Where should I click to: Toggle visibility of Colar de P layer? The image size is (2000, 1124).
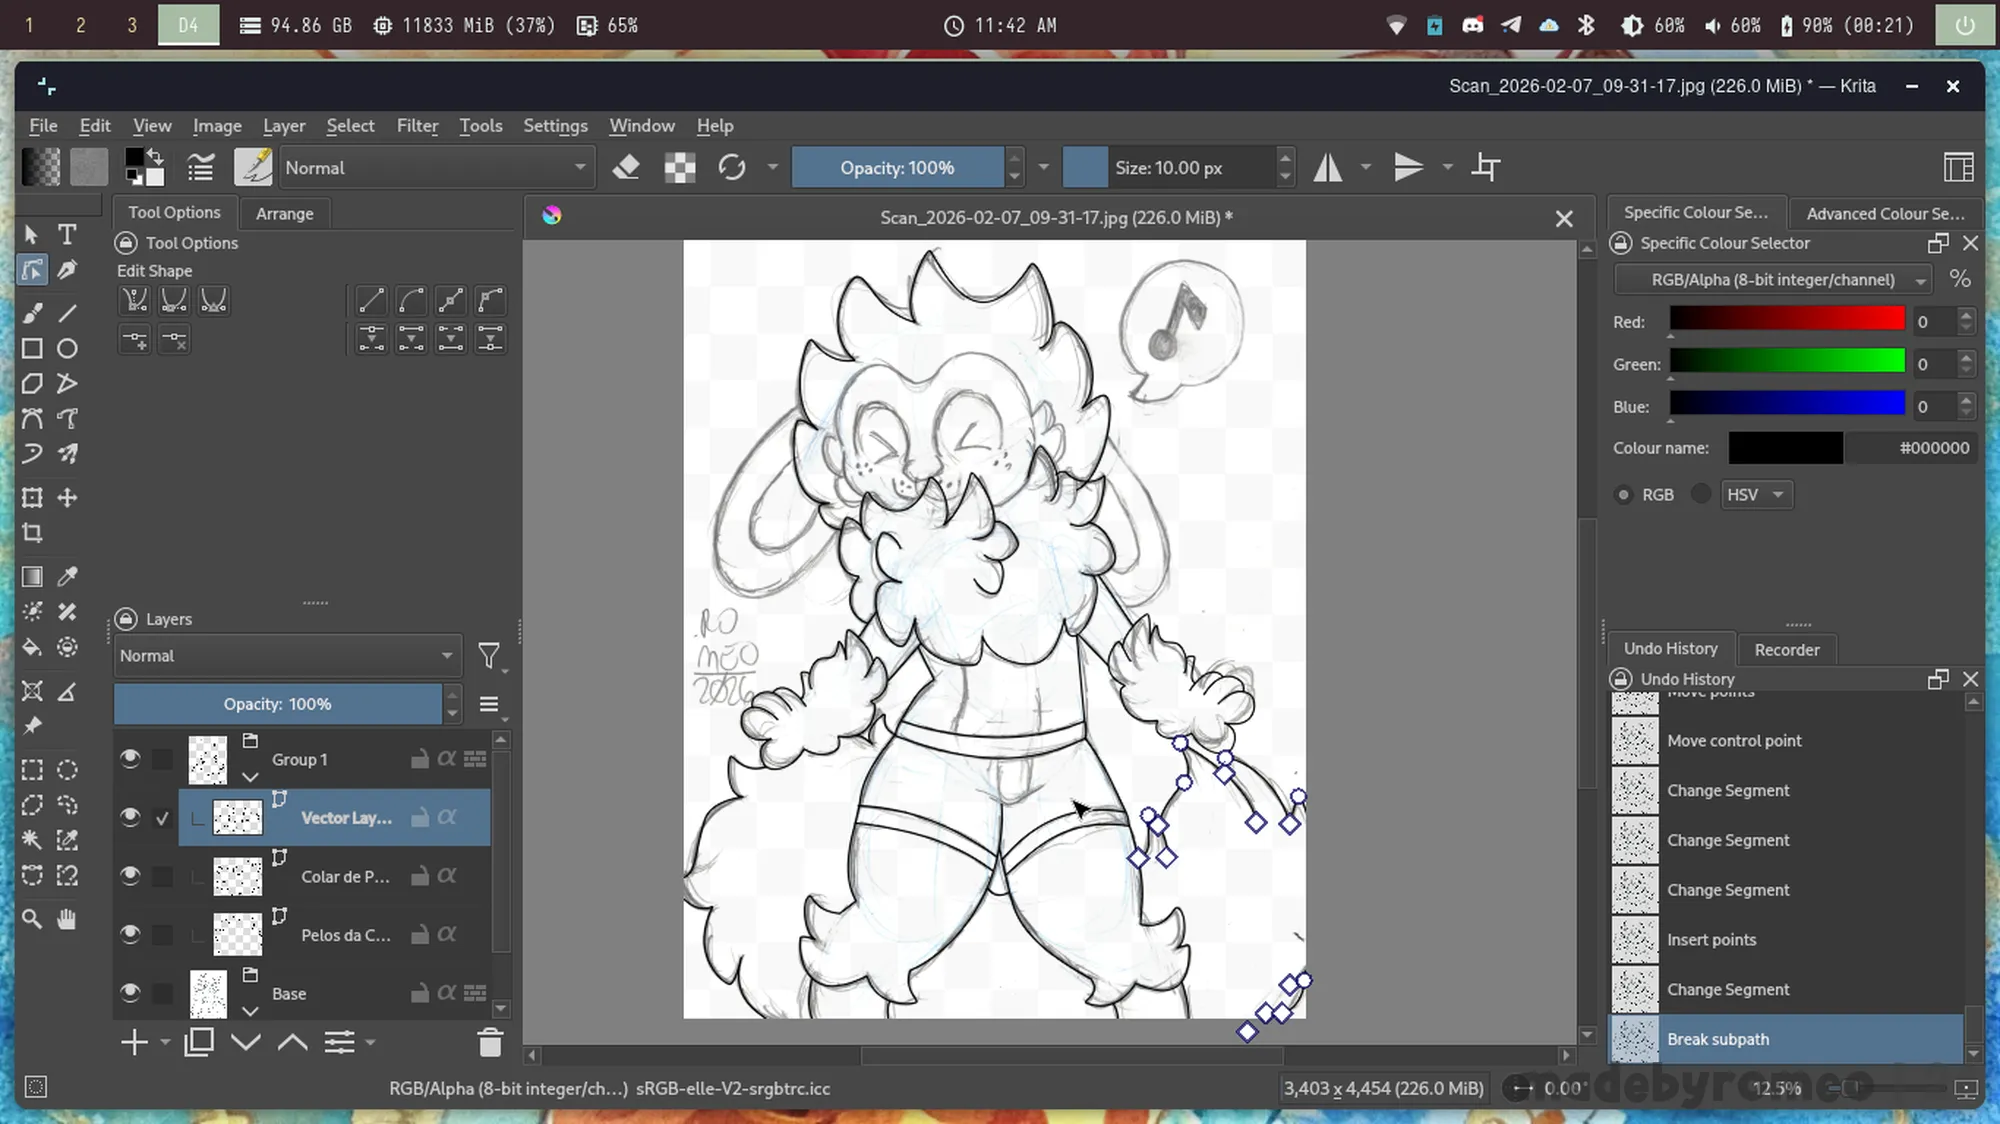130,876
